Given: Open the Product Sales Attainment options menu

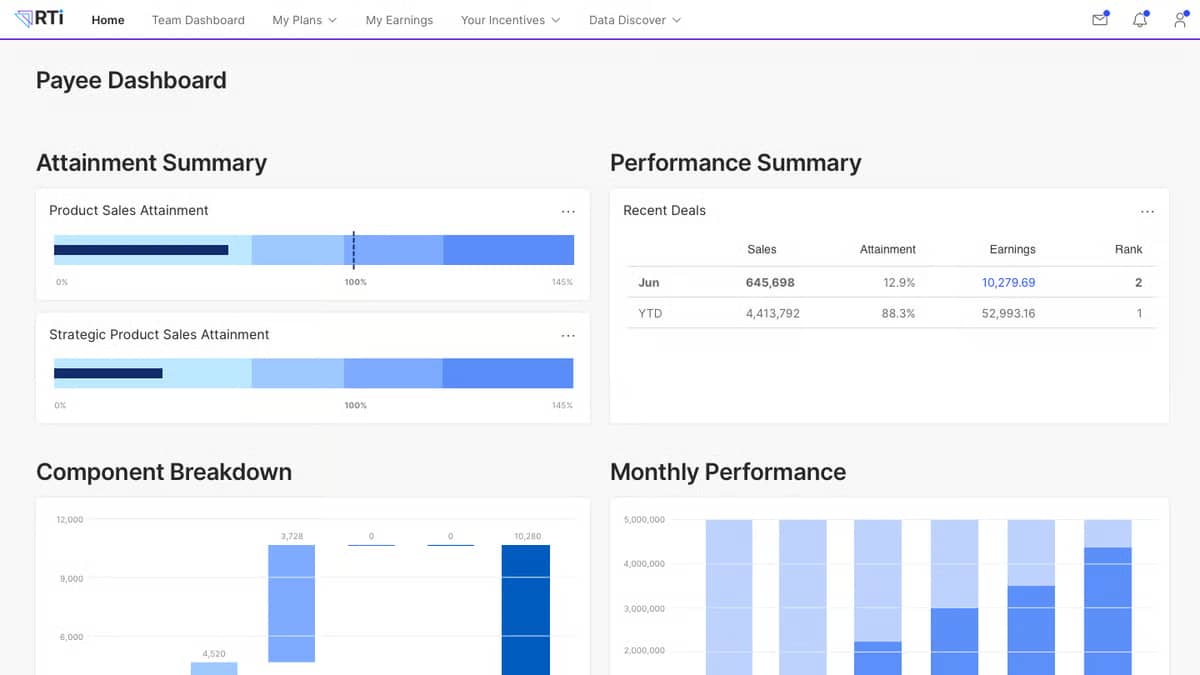Looking at the screenshot, I should (x=568, y=211).
